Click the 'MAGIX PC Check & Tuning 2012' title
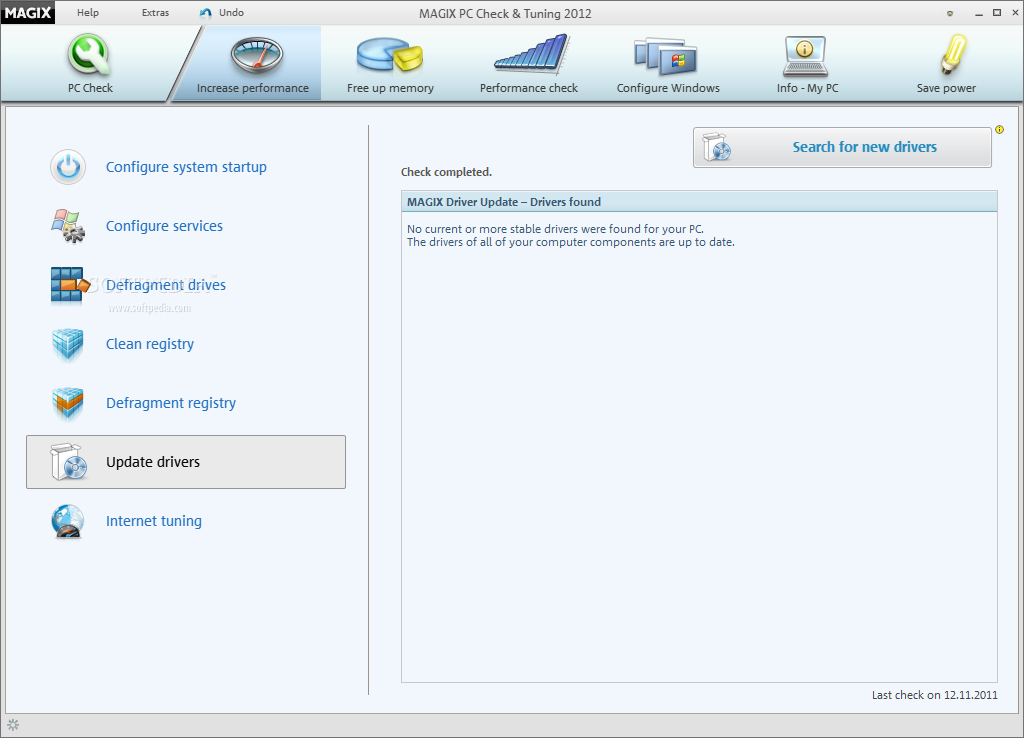The image size is (1024, 738). [x=505, y=14]
